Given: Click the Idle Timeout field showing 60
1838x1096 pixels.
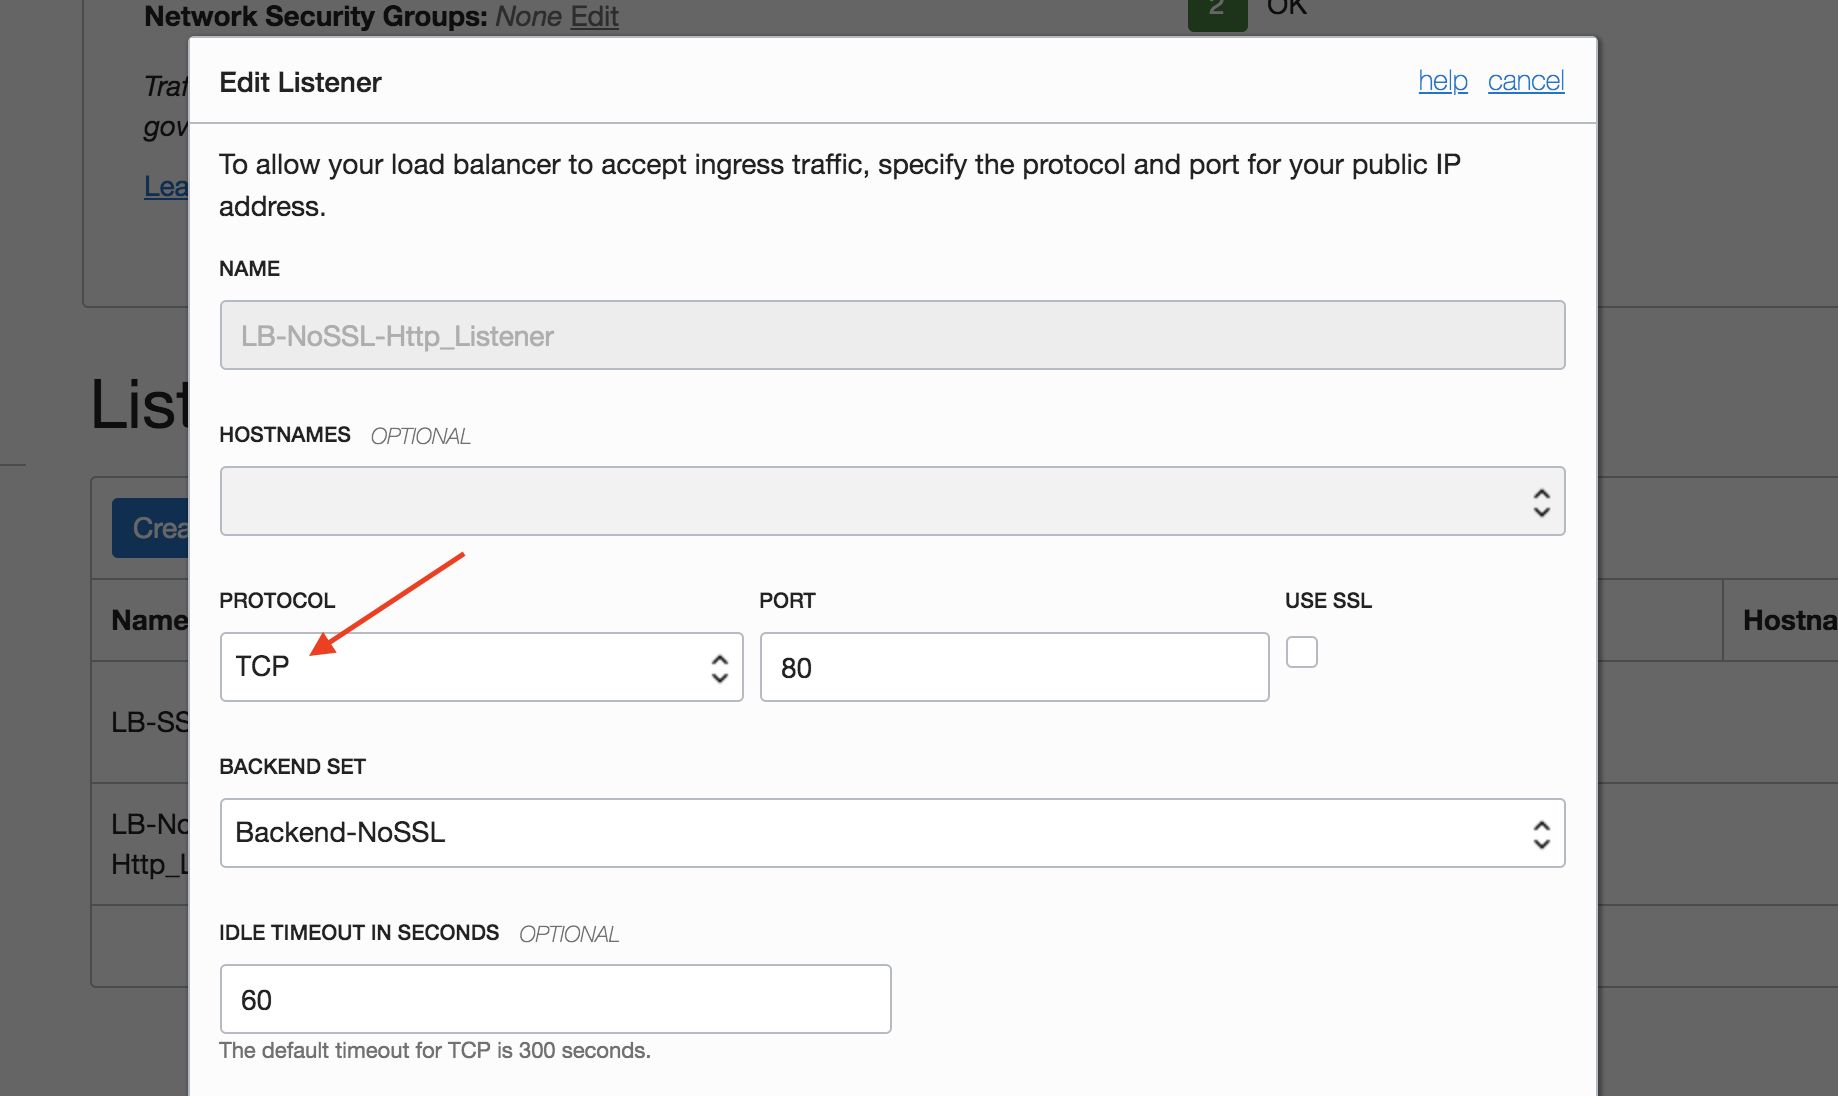Looking at the screenshot, I should (x=555, y=999).
